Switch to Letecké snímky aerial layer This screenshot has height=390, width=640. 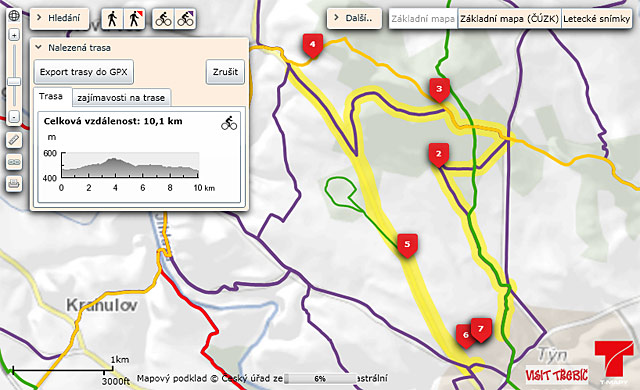click(596, 19)
